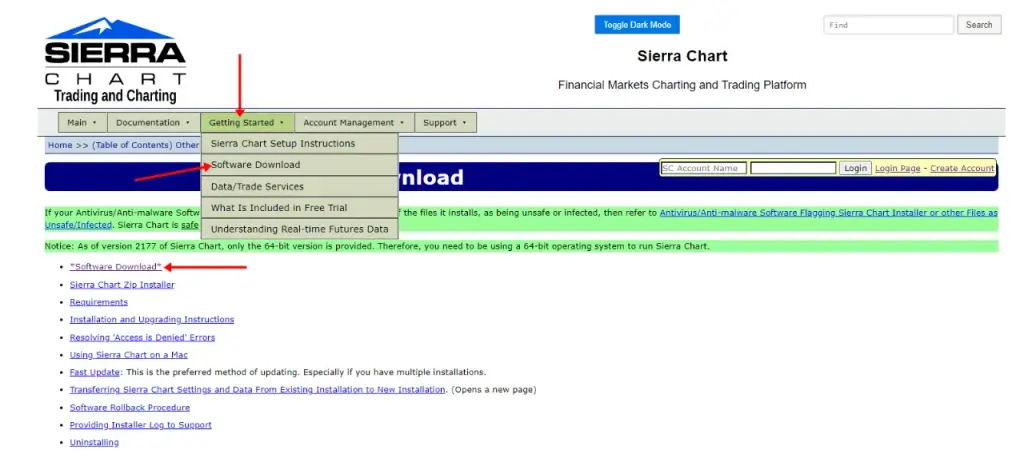This screenshot has height=470, width=1024.
Task: Open the Software Rollback Procedure link
Action: [130, 408]
